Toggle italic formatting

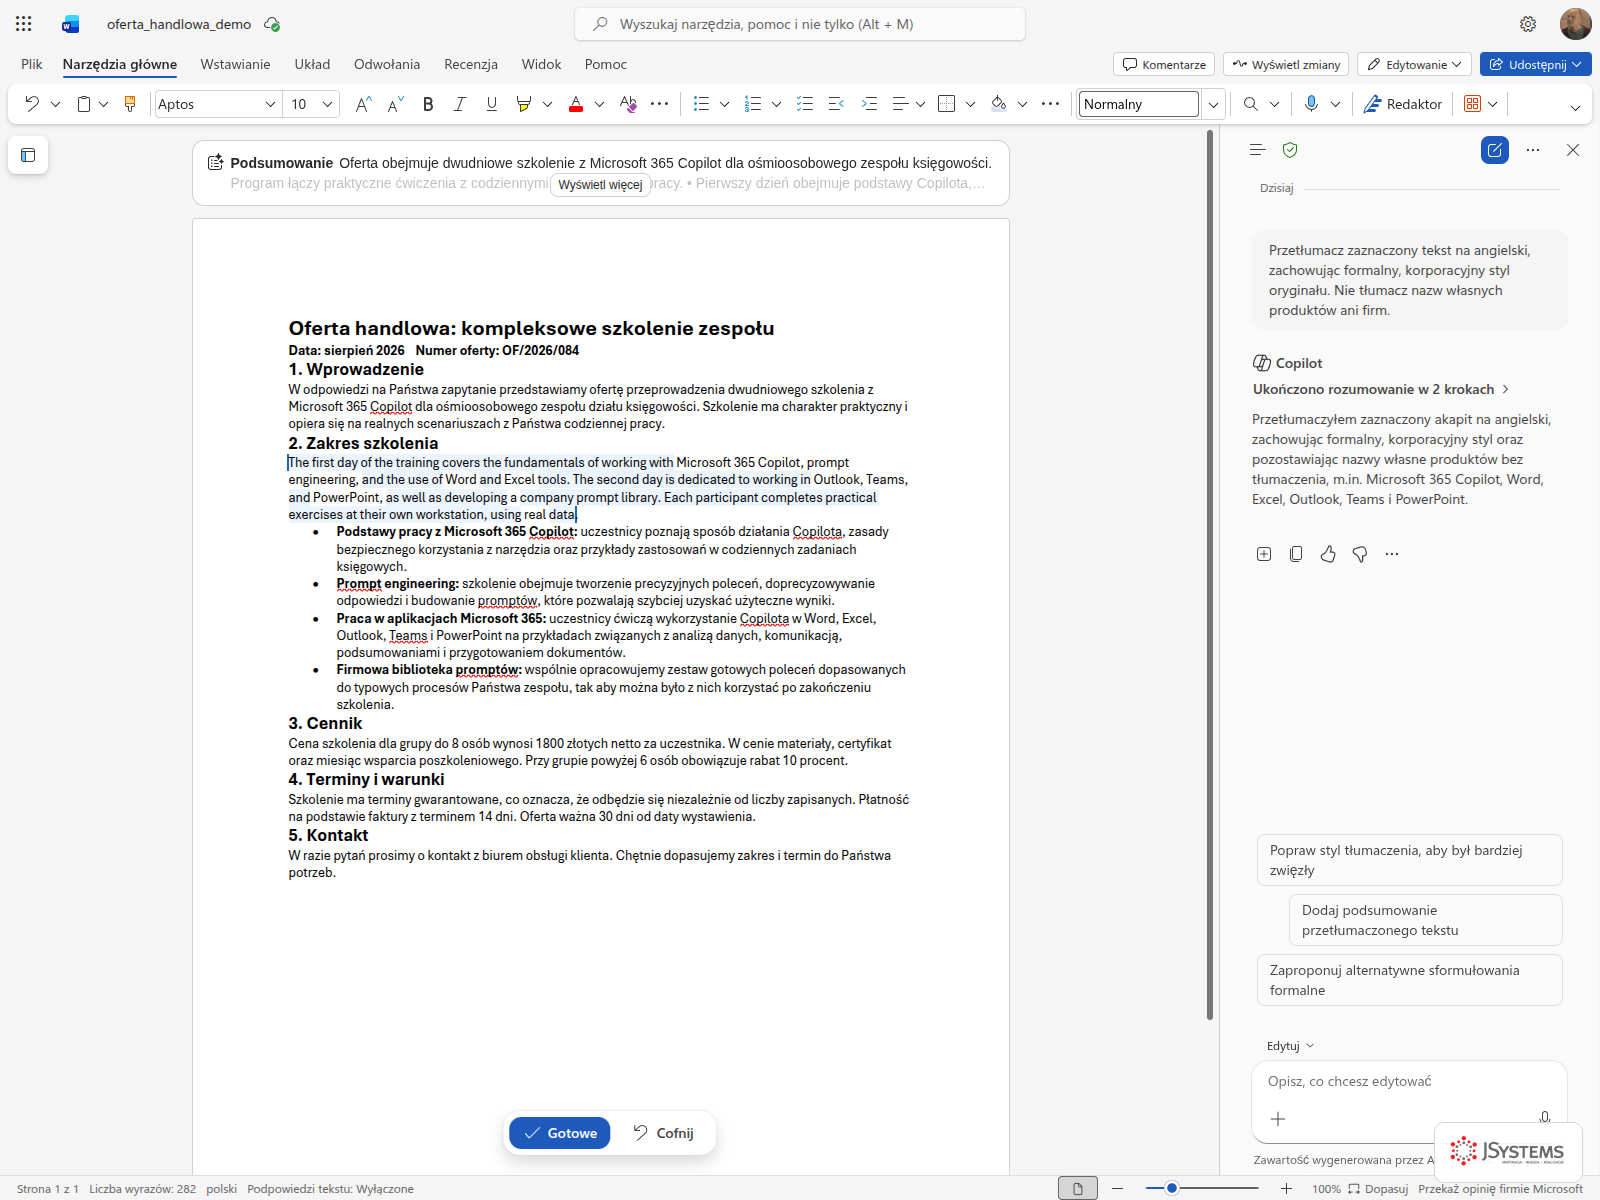[460, 104]
